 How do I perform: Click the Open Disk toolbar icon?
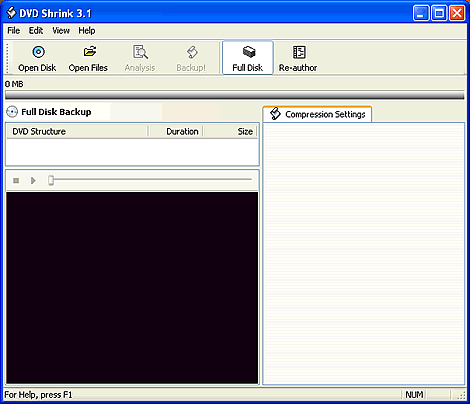point(38,52)
